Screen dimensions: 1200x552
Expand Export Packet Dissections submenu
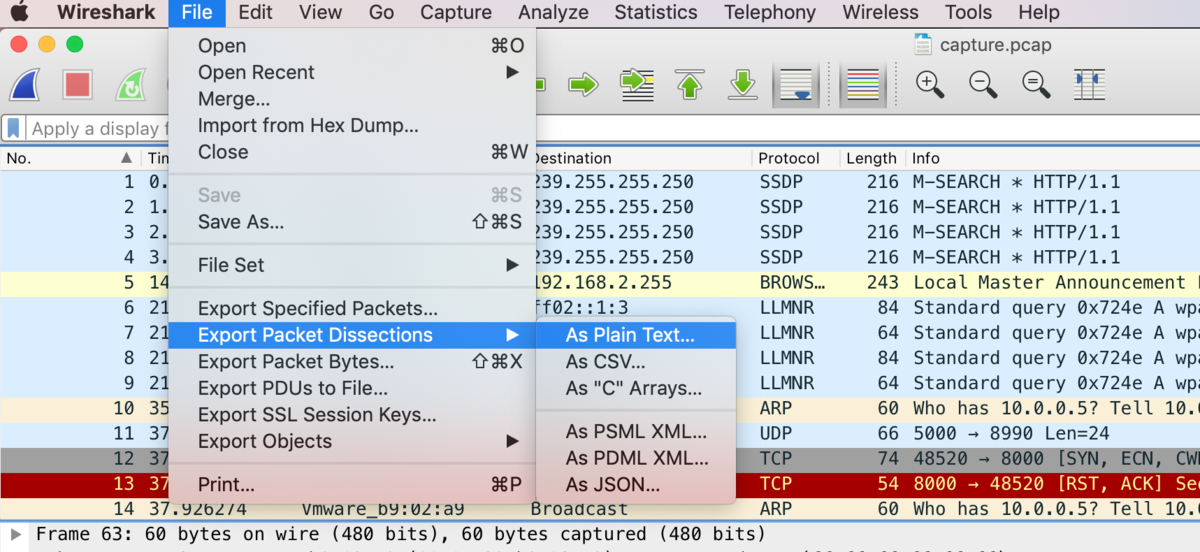(352, 335)
